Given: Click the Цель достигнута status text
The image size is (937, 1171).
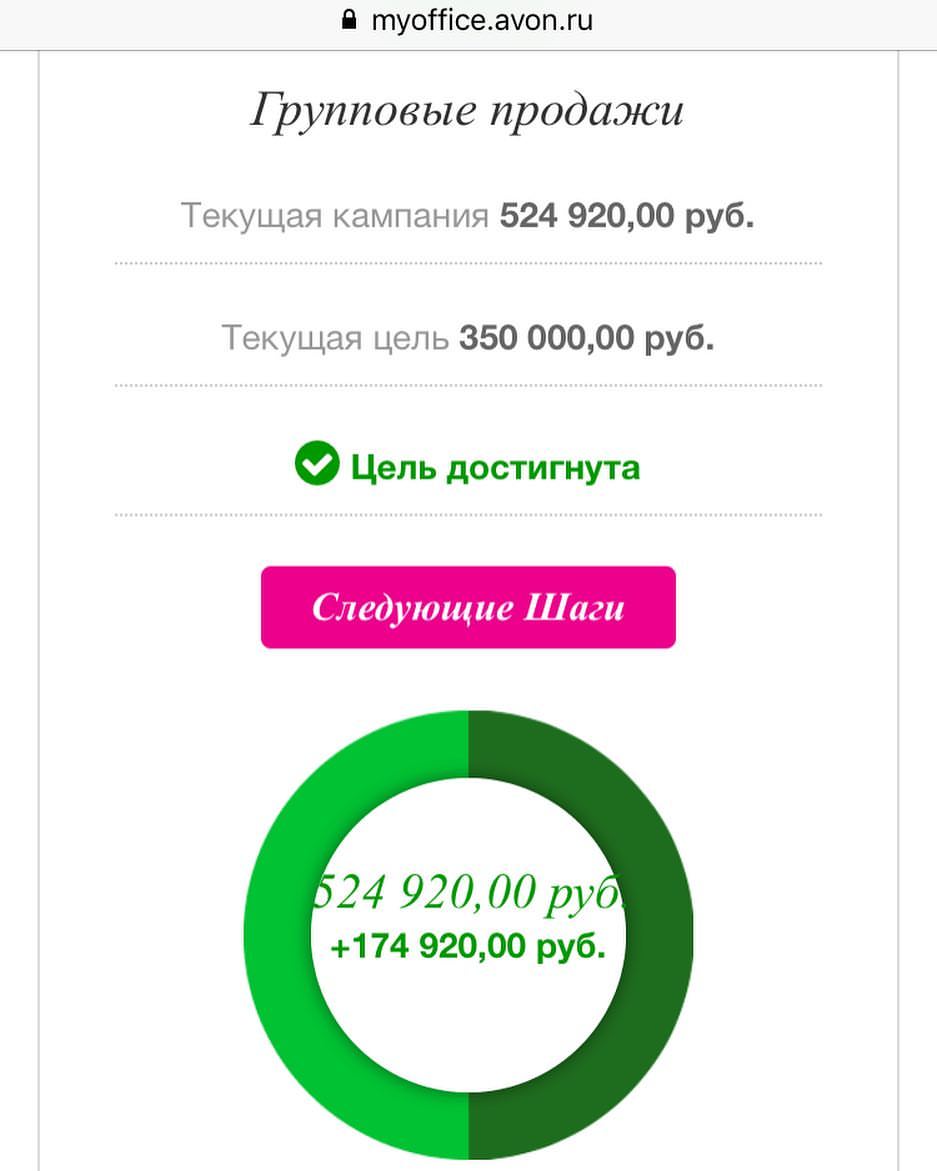Looking at the screenshot, I should click(496, 468).
